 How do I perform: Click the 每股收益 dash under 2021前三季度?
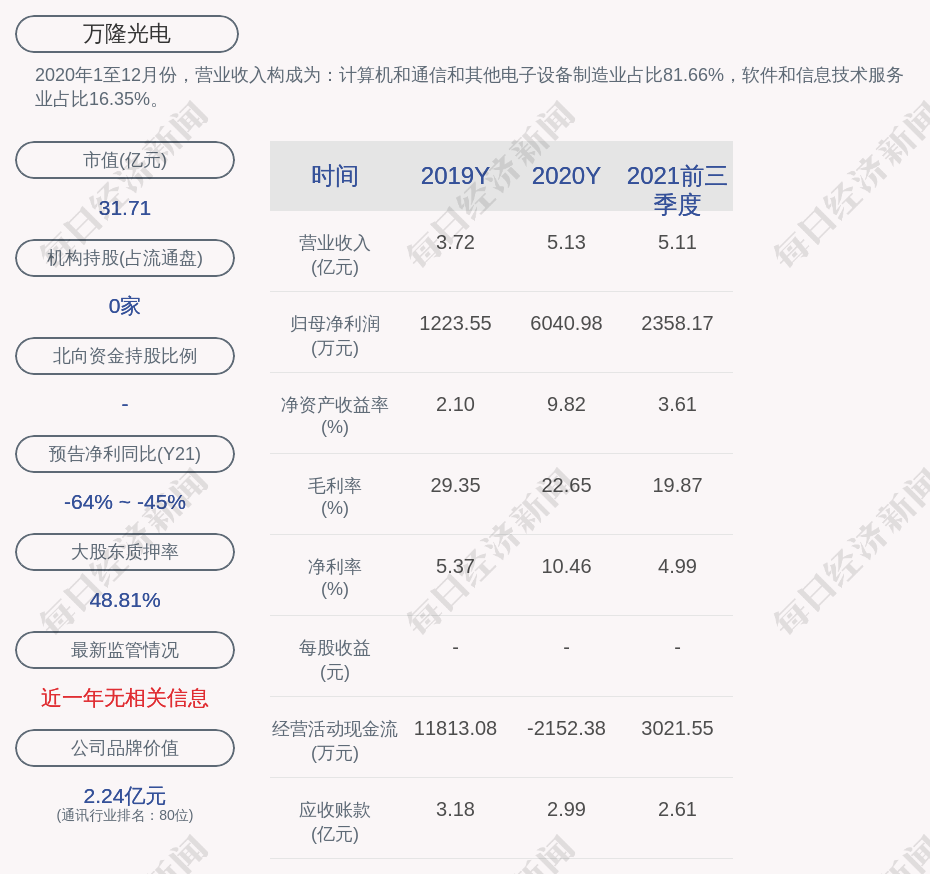(677, 648)
